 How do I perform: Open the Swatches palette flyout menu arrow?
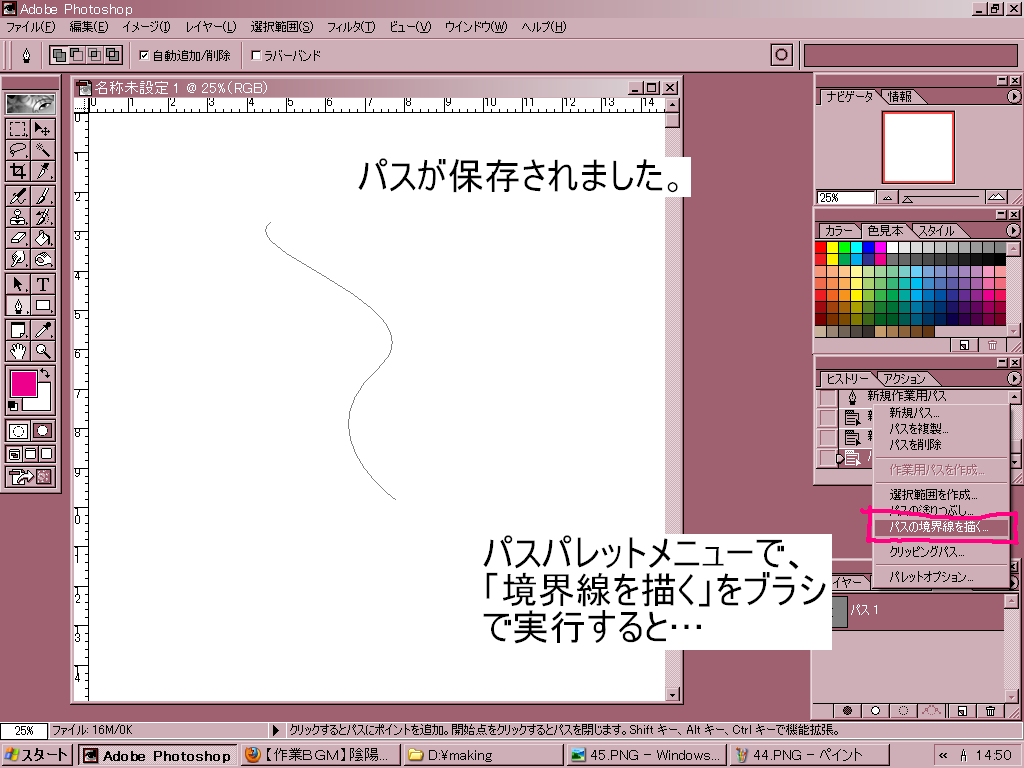click(x=1013, y=231)
